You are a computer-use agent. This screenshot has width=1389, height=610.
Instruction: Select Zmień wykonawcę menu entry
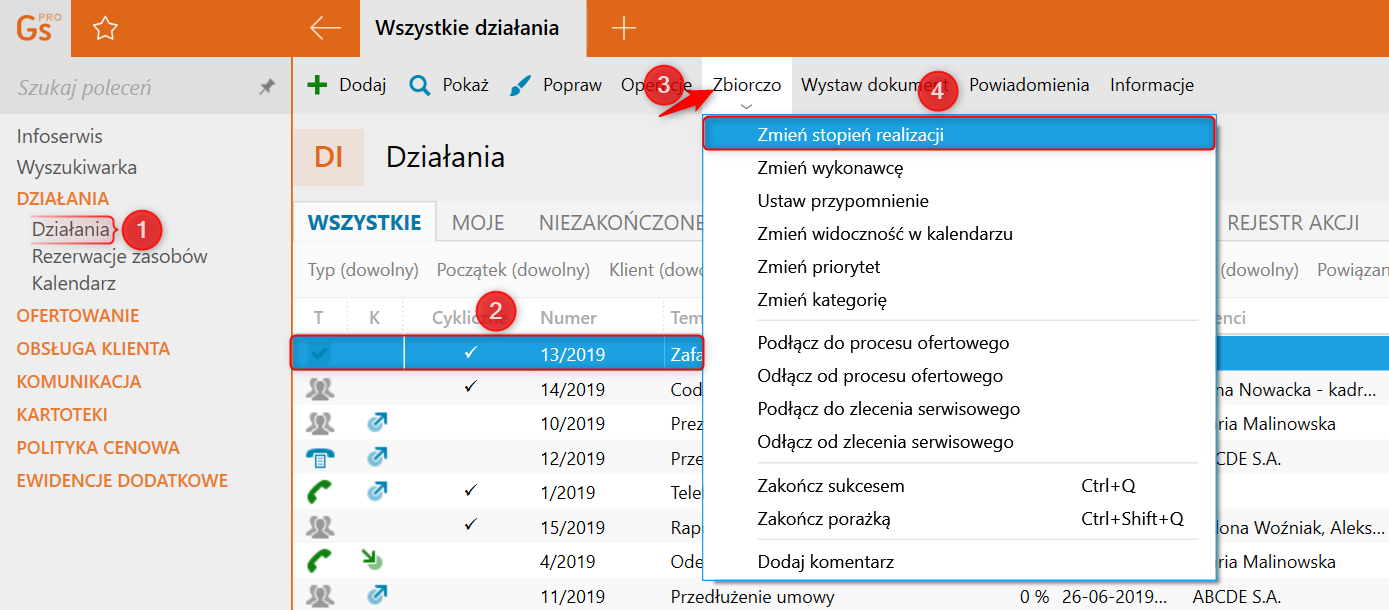830,168
